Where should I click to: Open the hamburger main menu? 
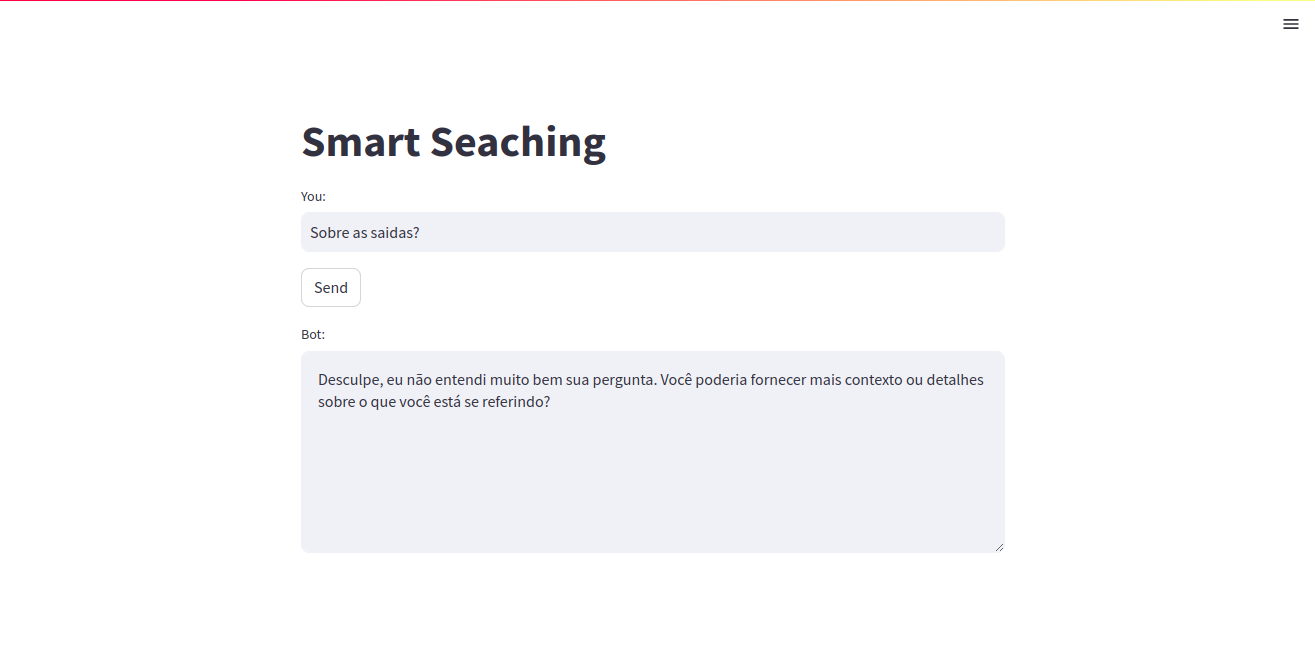1290,24
